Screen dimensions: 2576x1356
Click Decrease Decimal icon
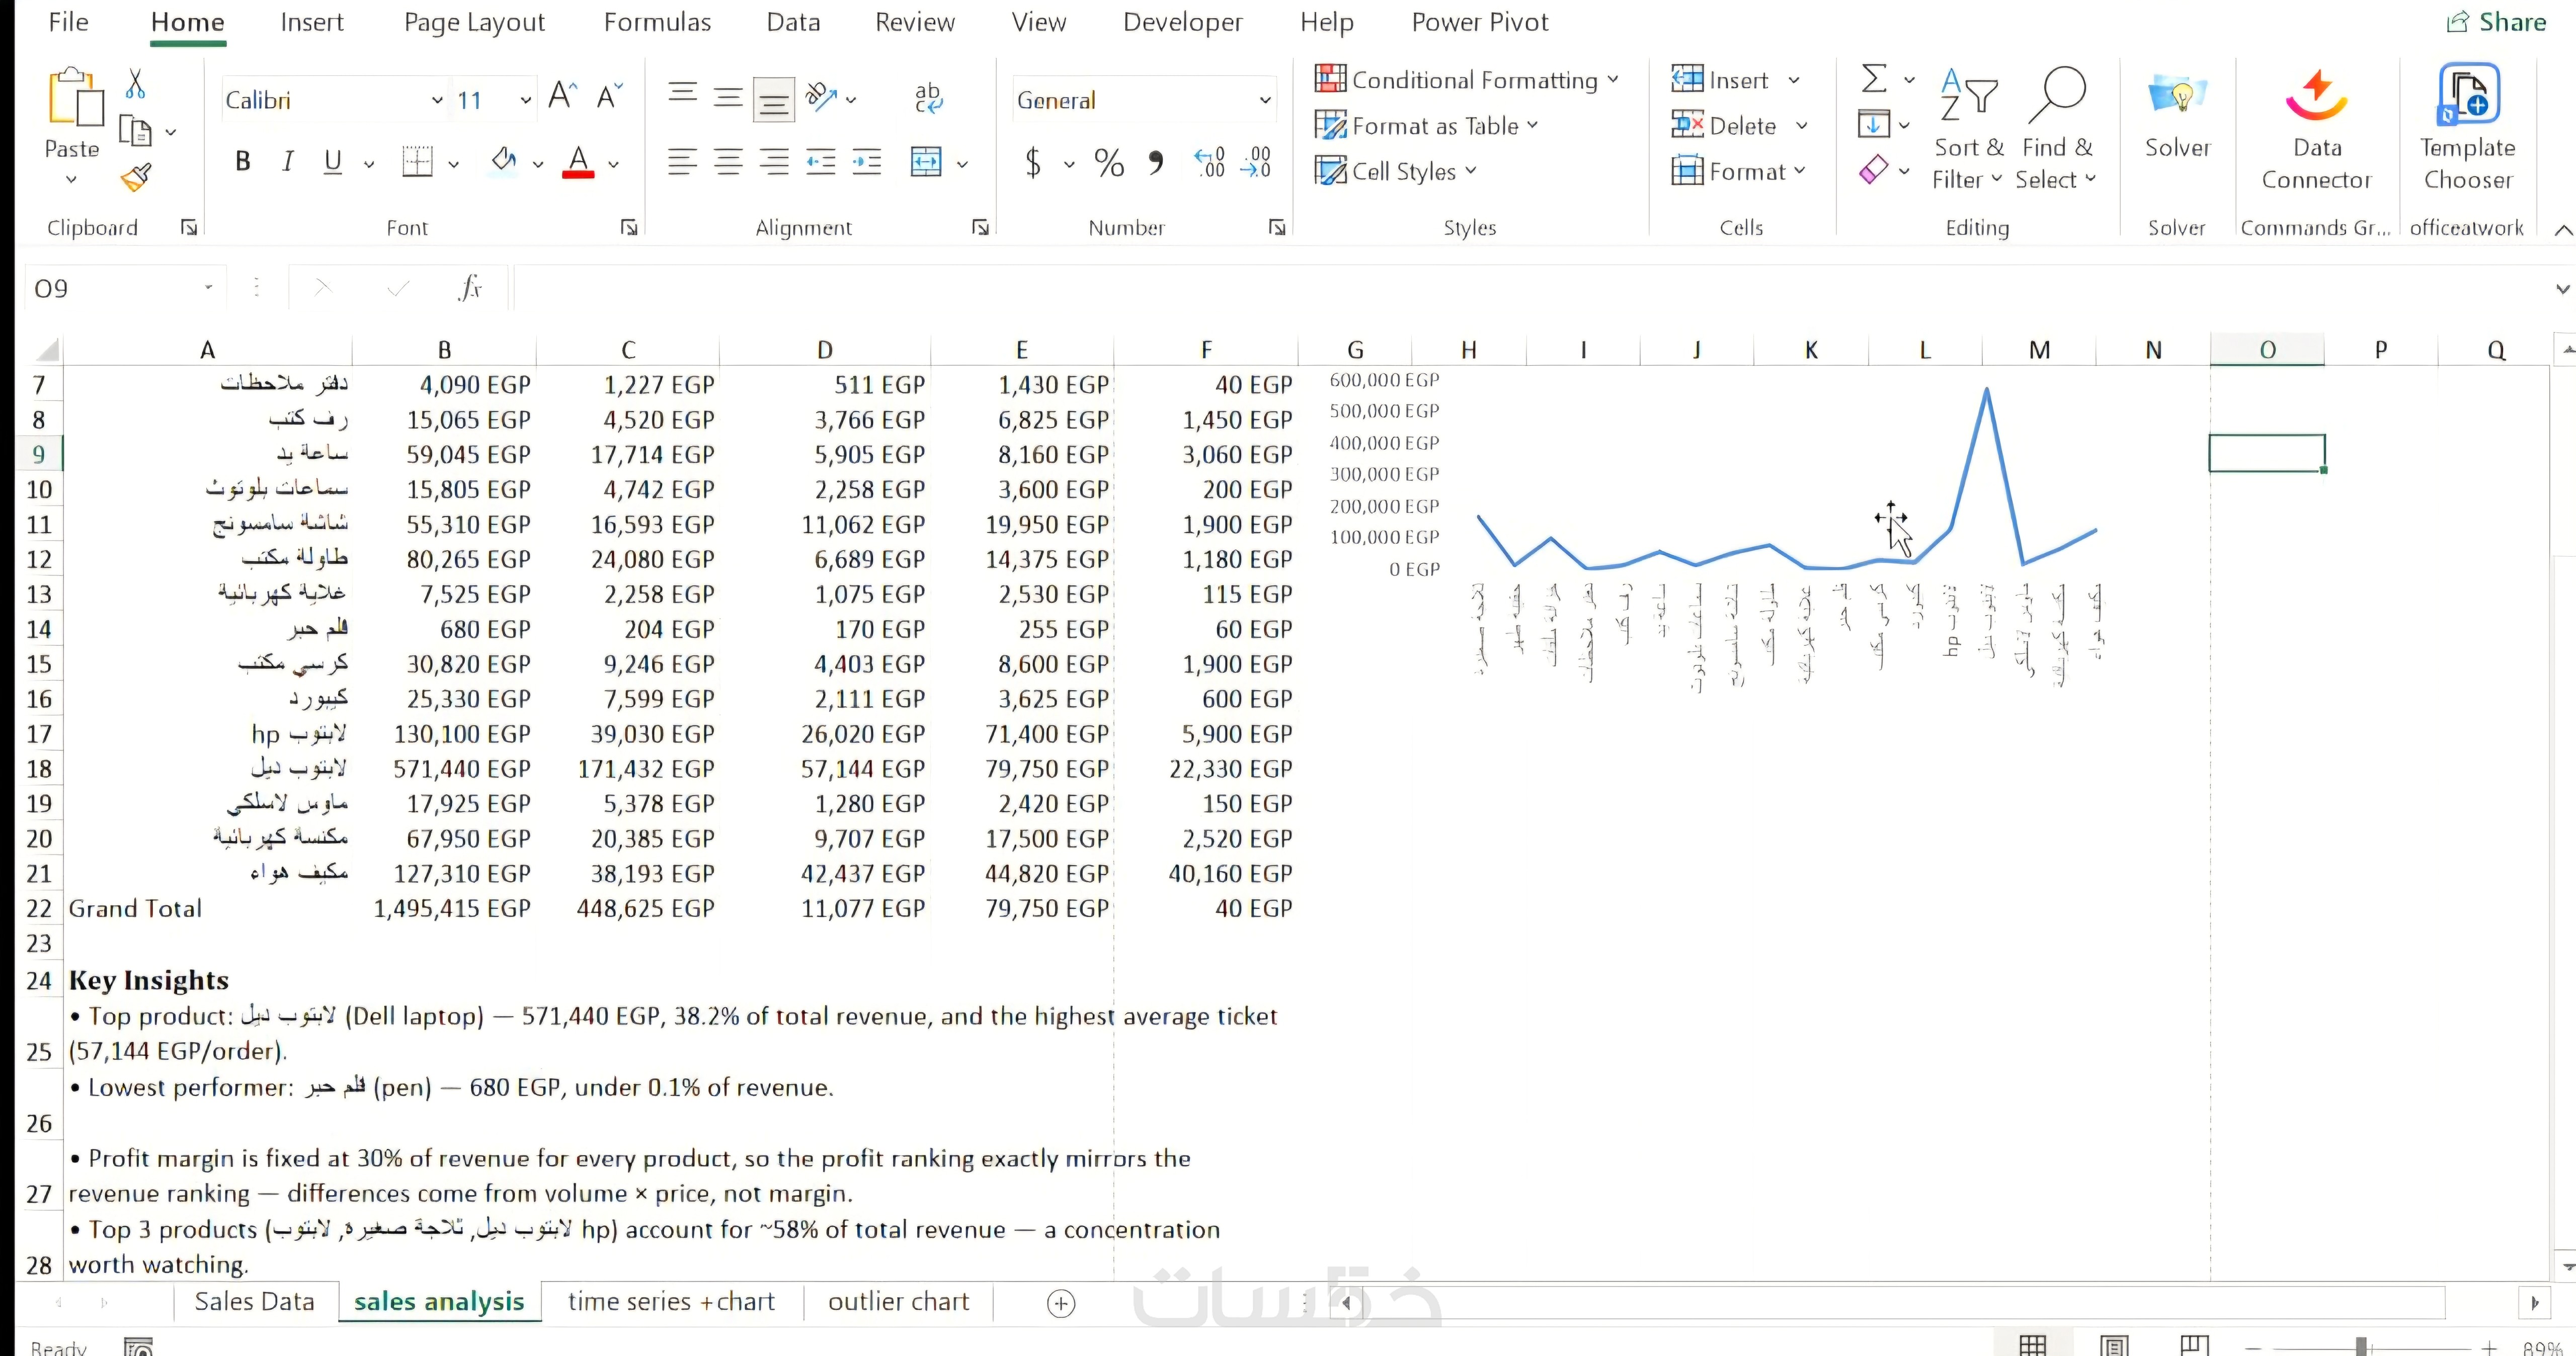1256,162
